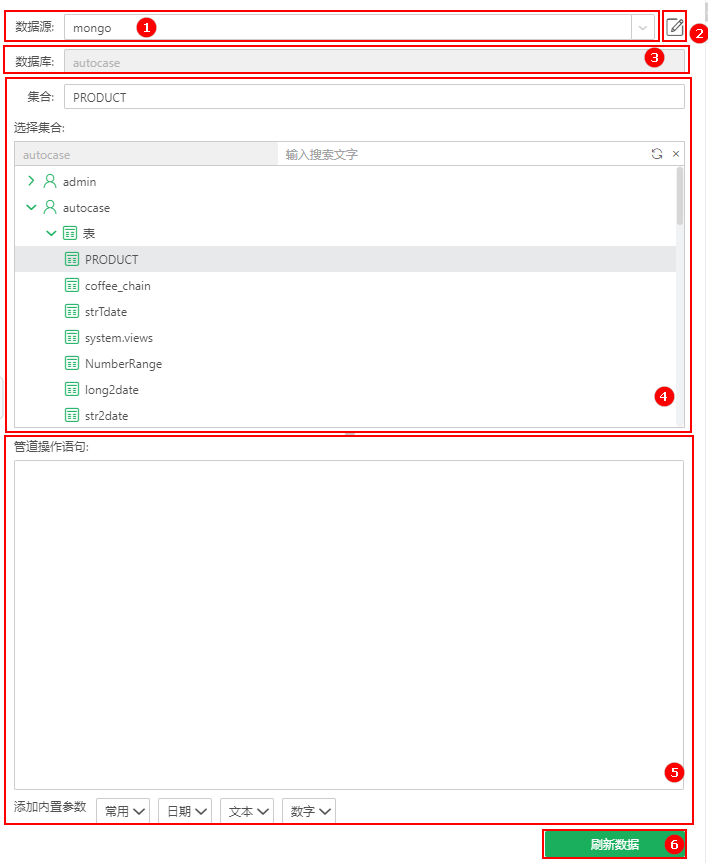This screenshot has width=708, height=863.
Task: Open the 数字 parameter dropdown
Action: (x=309, y=811)
